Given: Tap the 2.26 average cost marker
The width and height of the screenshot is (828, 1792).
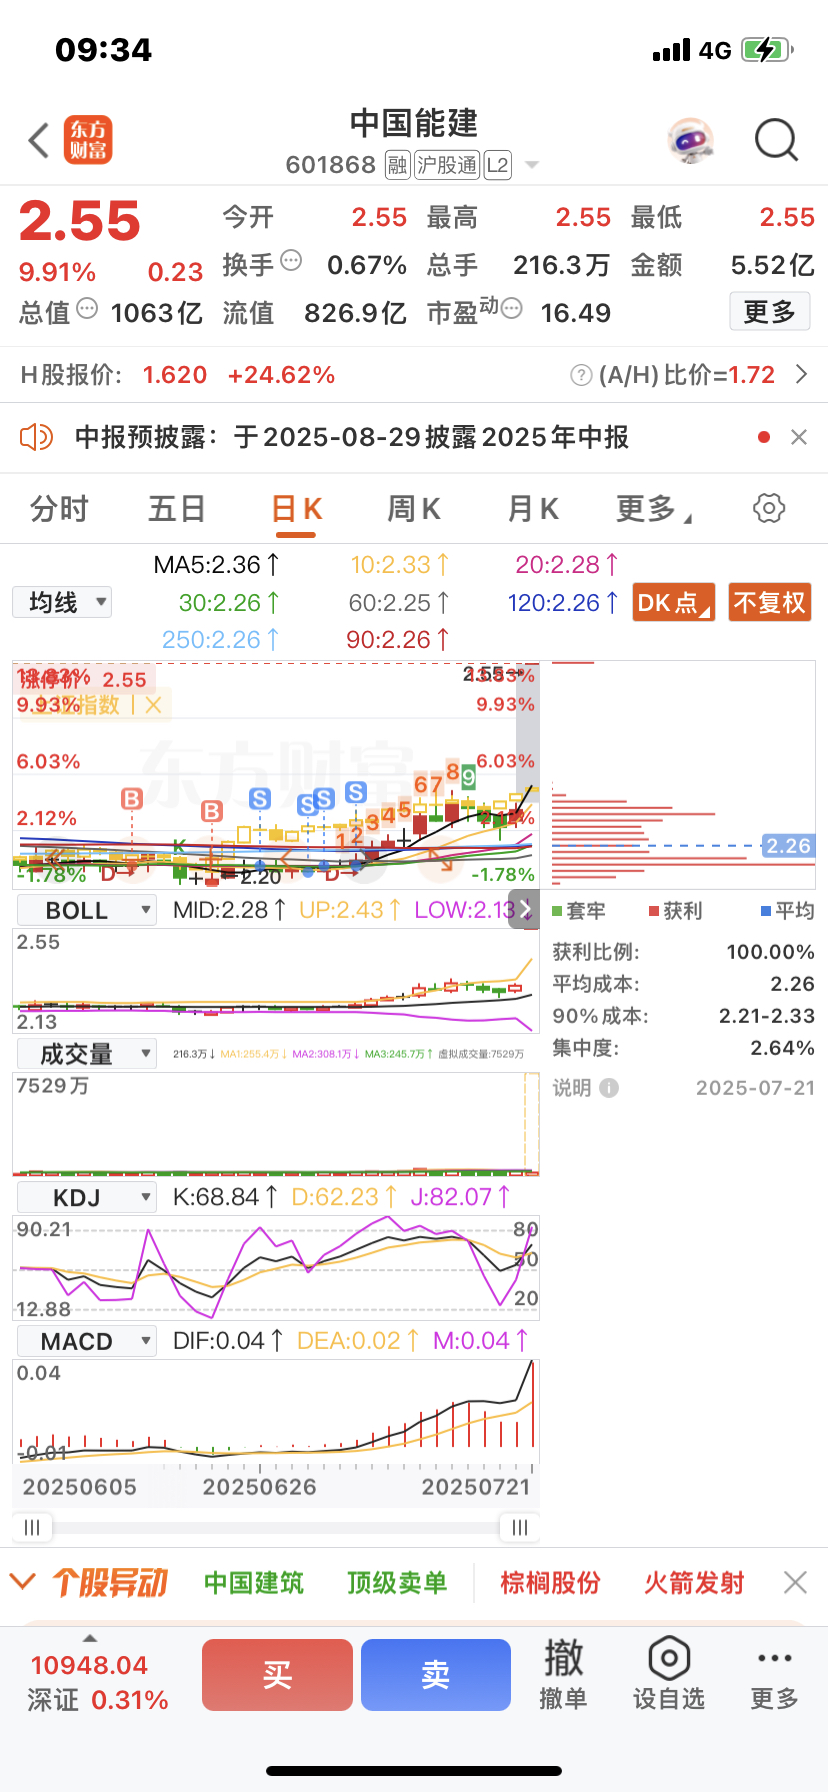Looking at the screenshot, I should (x=788, y=846).
